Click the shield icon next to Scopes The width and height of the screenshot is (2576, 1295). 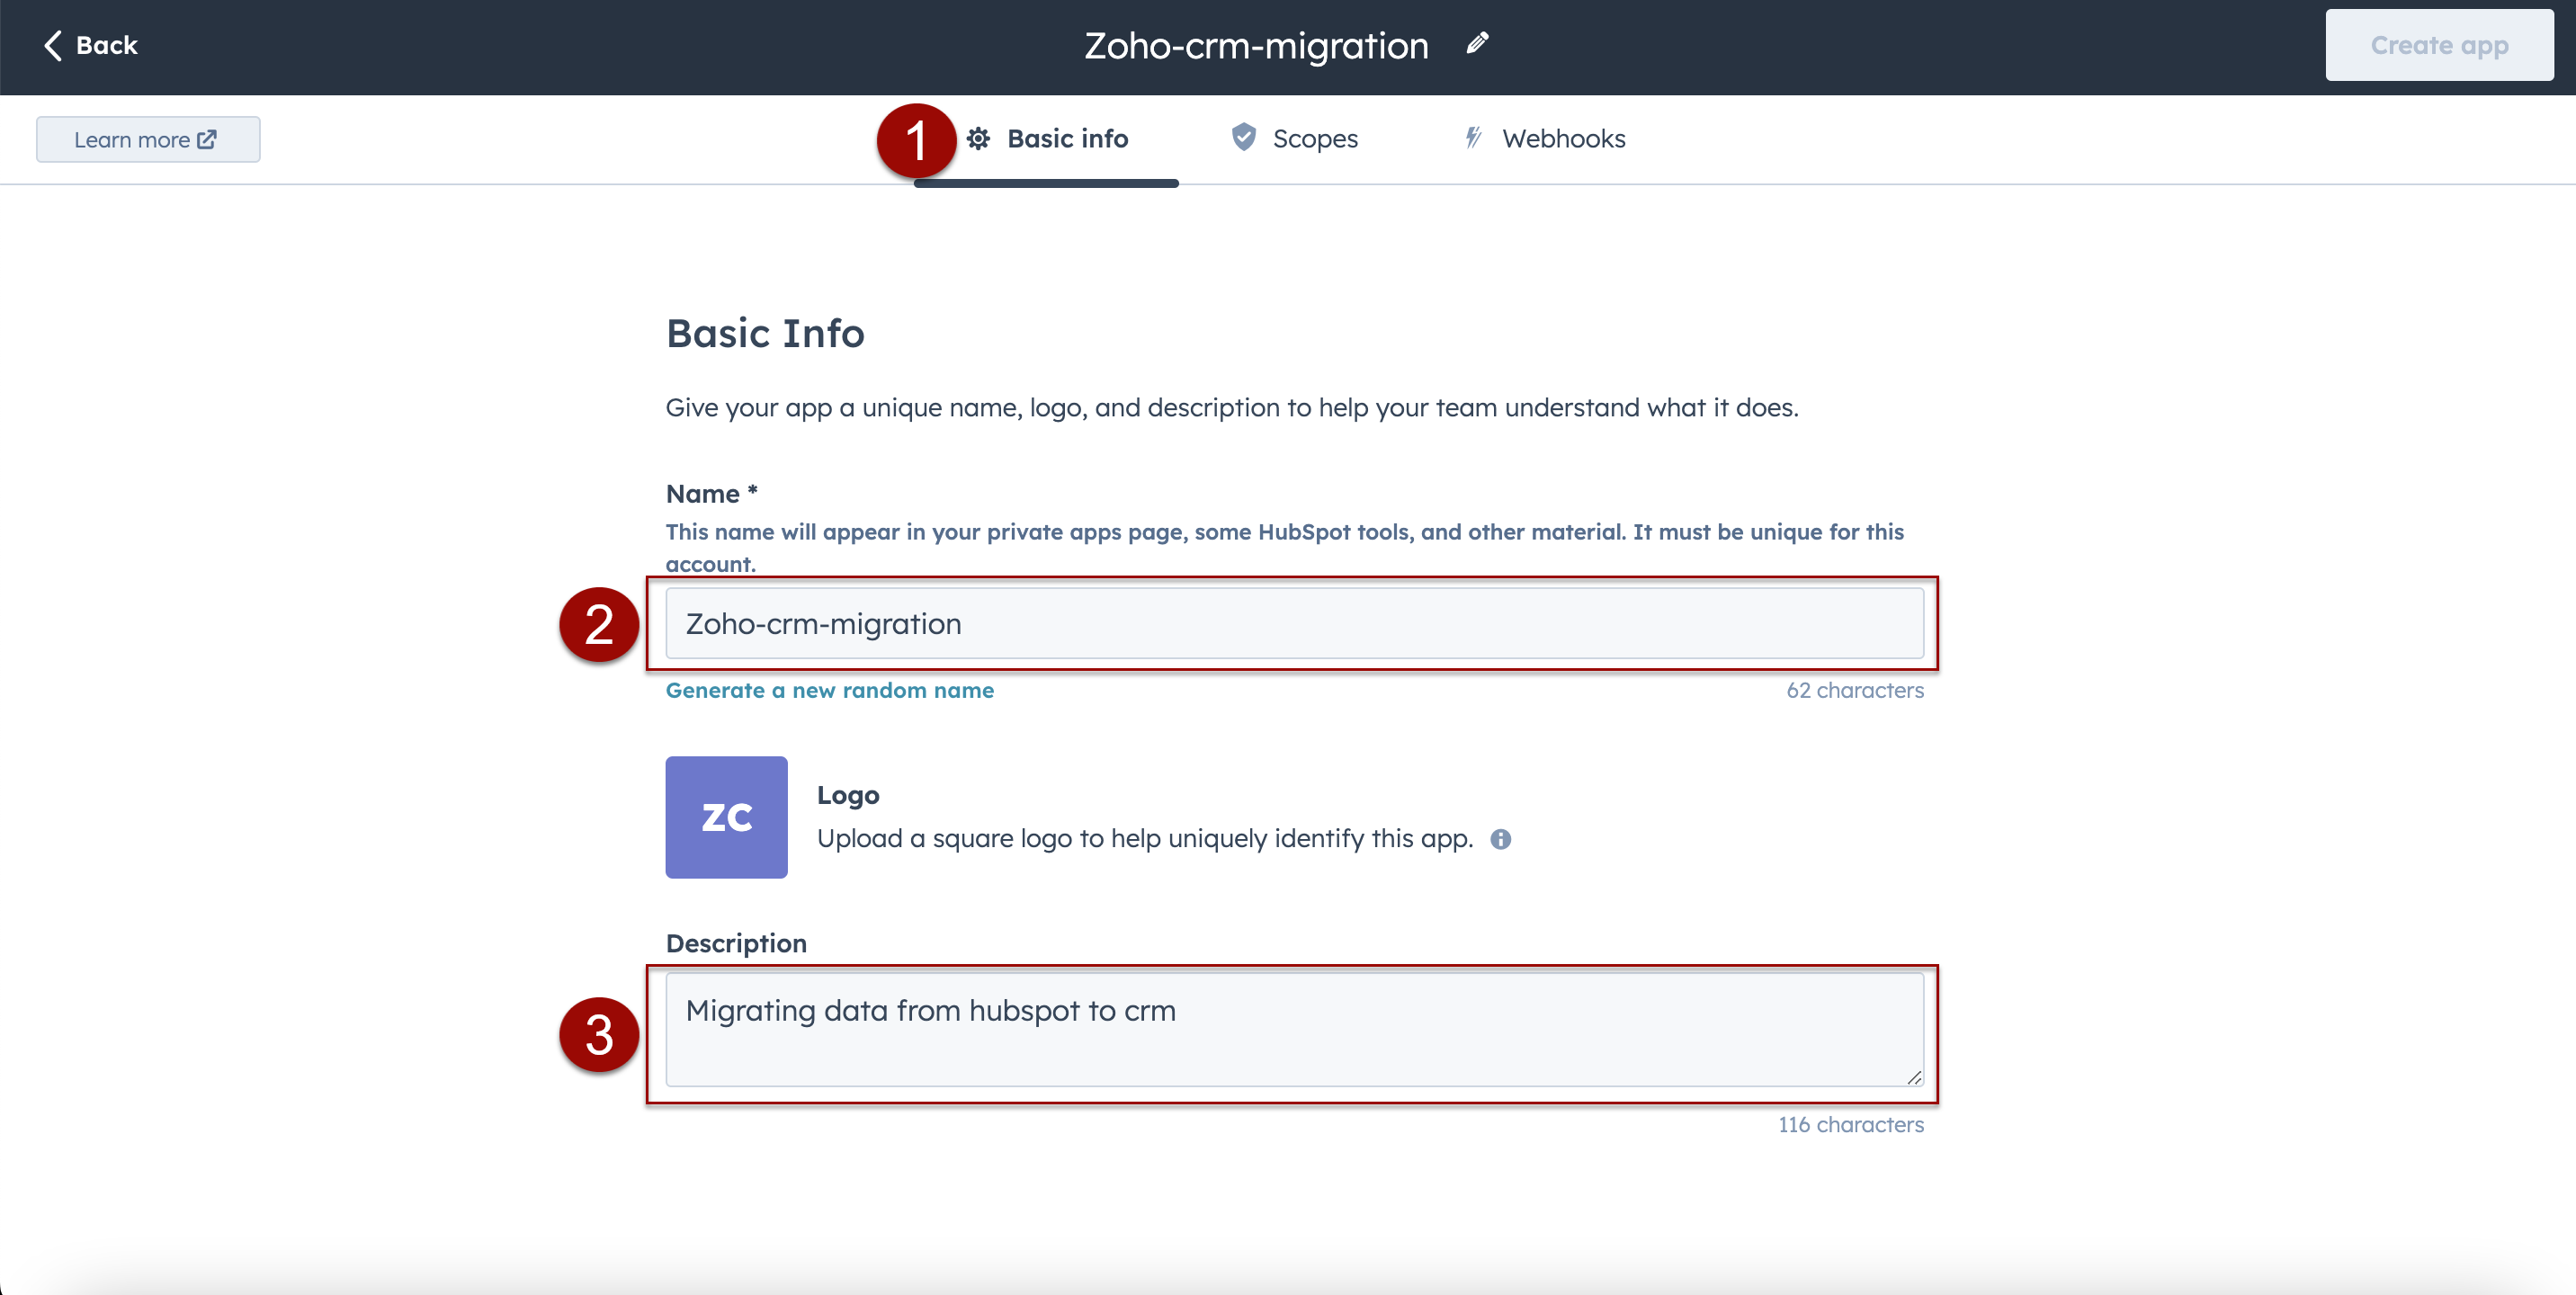click(x=1243, y=137)
